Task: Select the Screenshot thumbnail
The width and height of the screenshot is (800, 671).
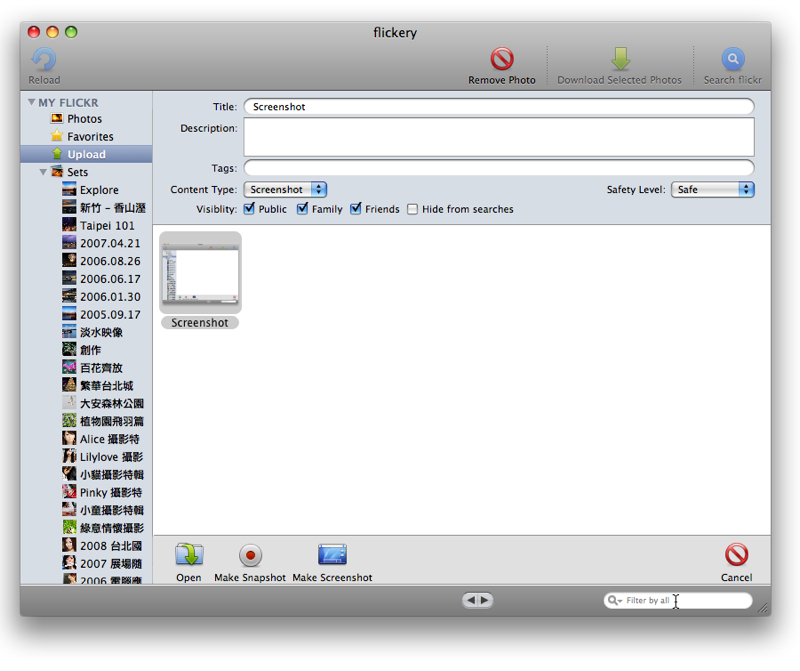Action: [x=201, y=272]
